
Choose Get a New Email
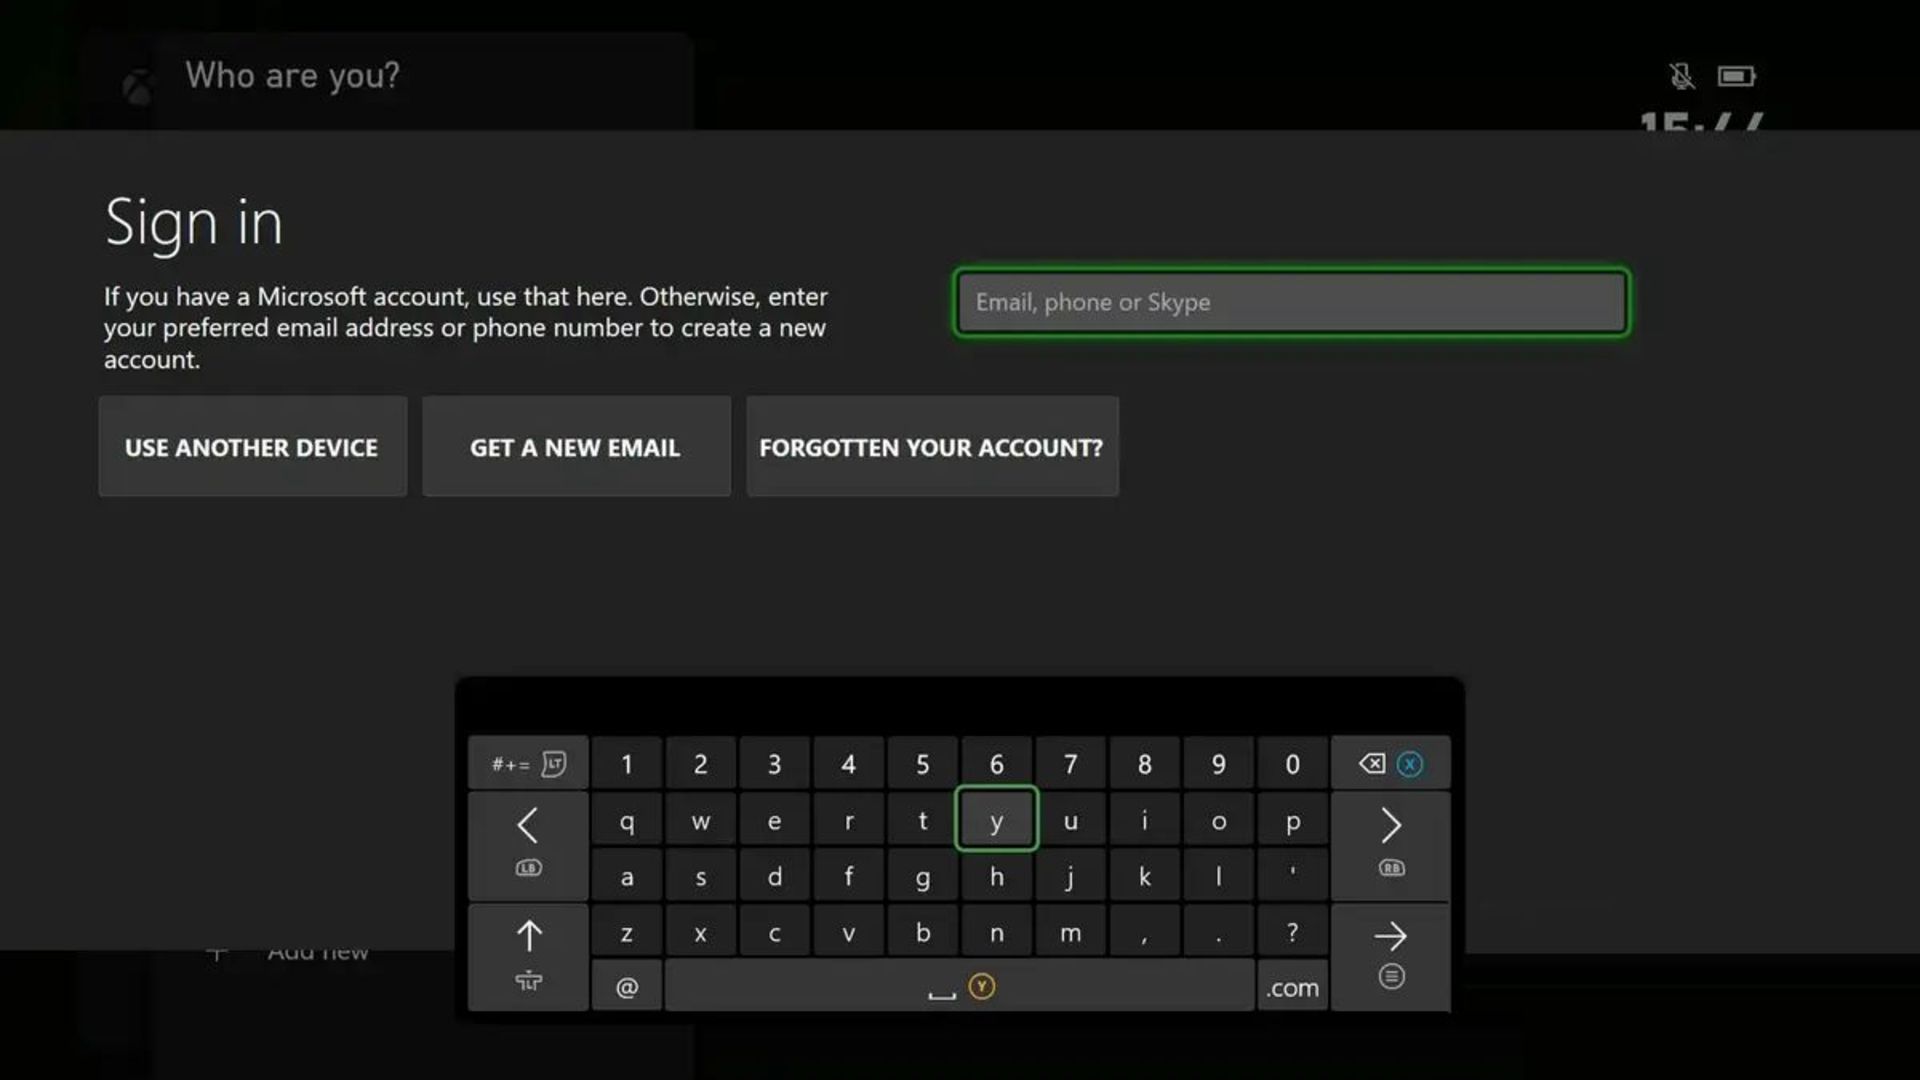pyautogui.click(x=576, y=447)
